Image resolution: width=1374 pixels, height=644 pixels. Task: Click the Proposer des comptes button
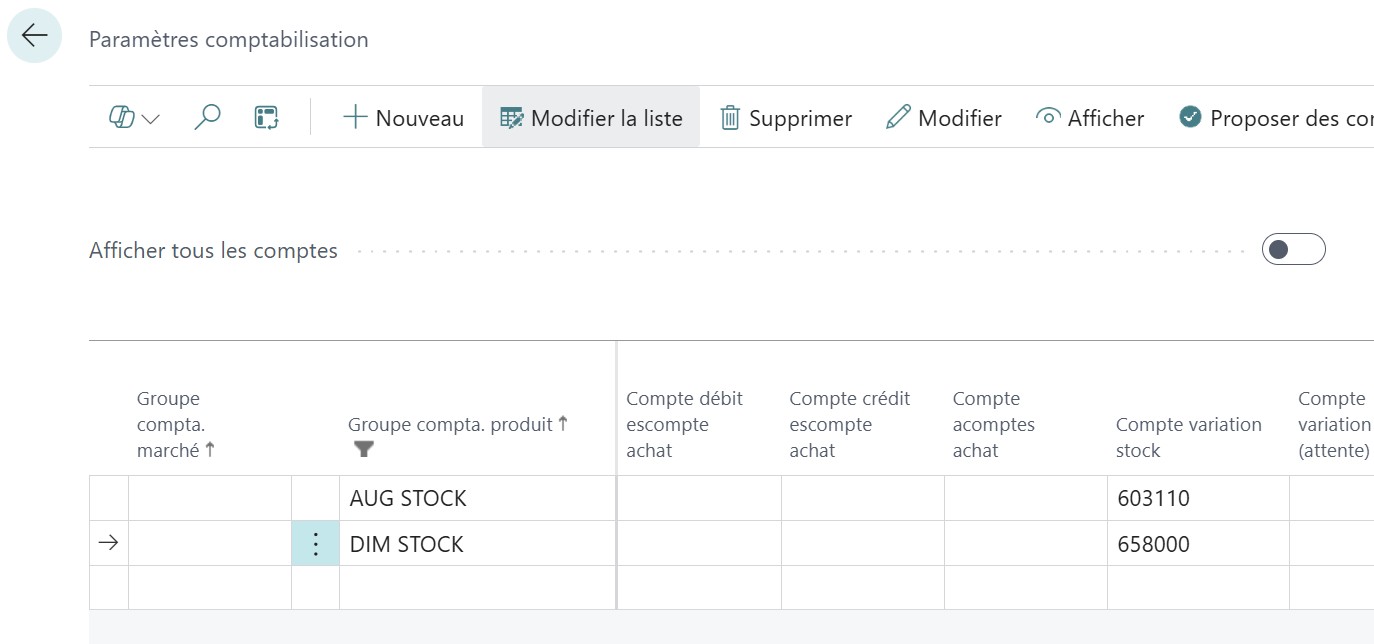pyautogui.click(x=1280, y=117)
